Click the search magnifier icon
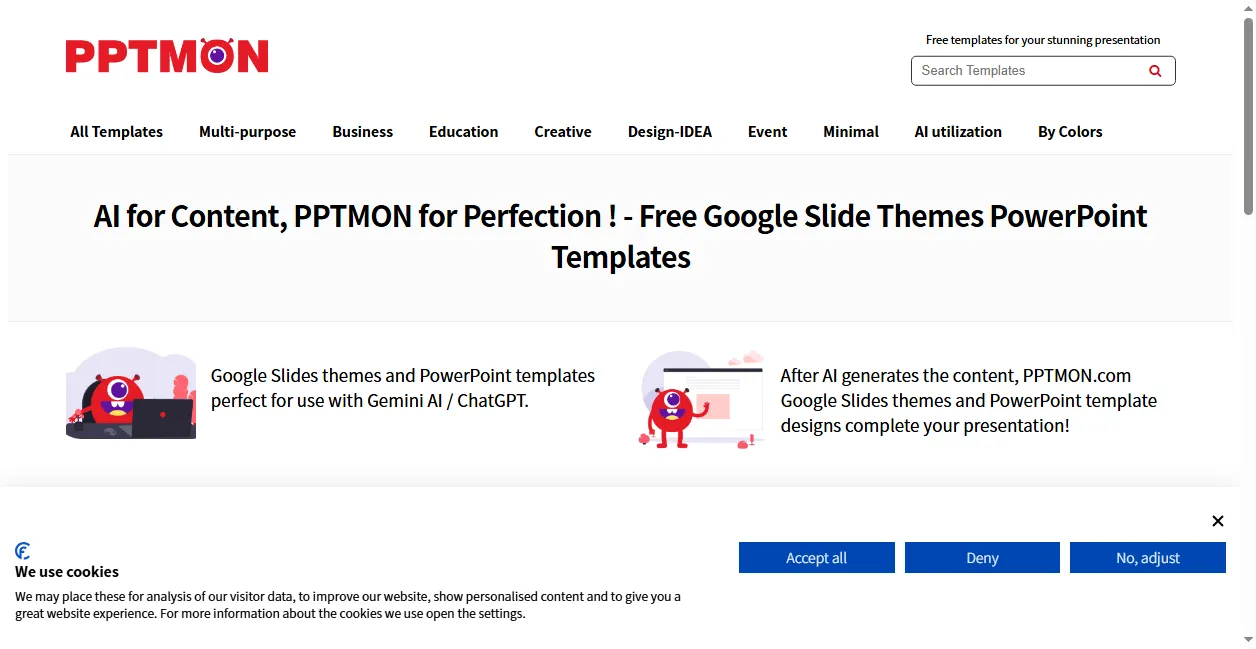The height and width of the screenshot is (649, 1256). [1155, 71]
